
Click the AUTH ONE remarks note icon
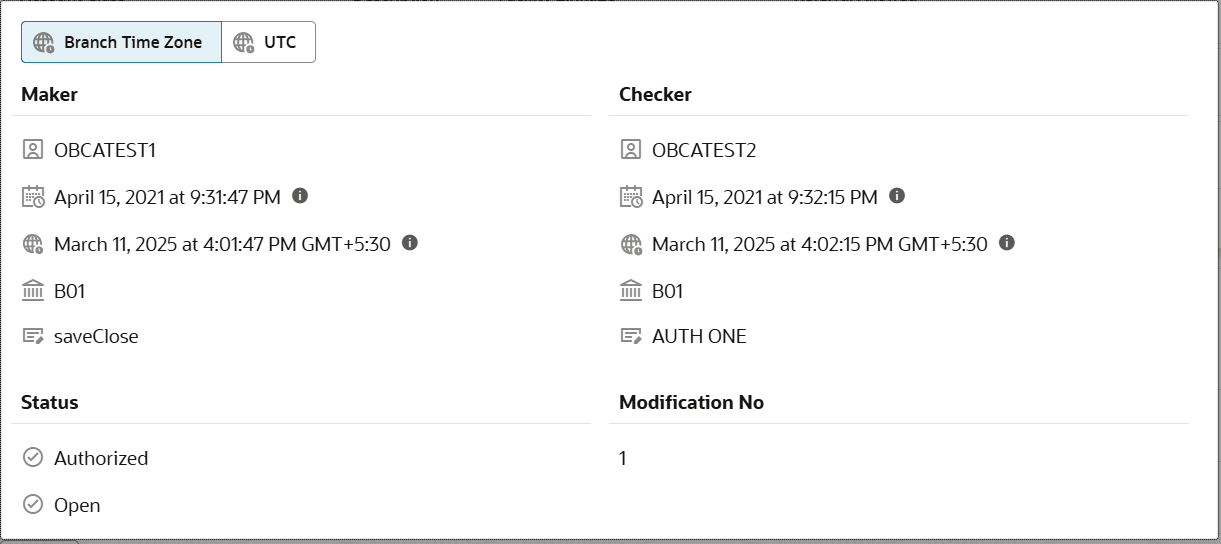click(631, 336)
